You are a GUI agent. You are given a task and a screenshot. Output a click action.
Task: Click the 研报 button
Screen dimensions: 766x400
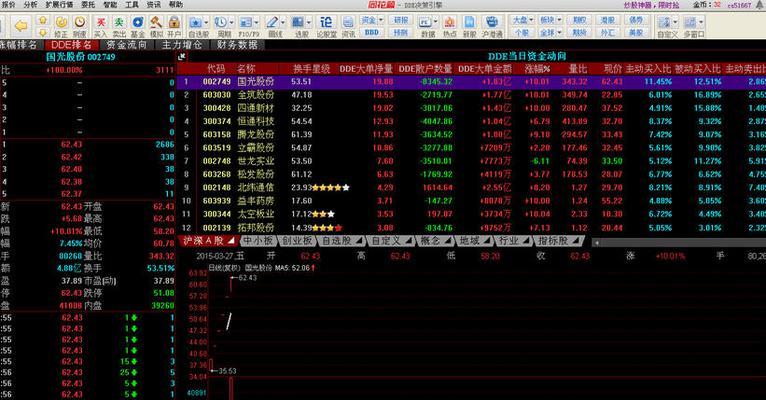[x=401, y=20]
